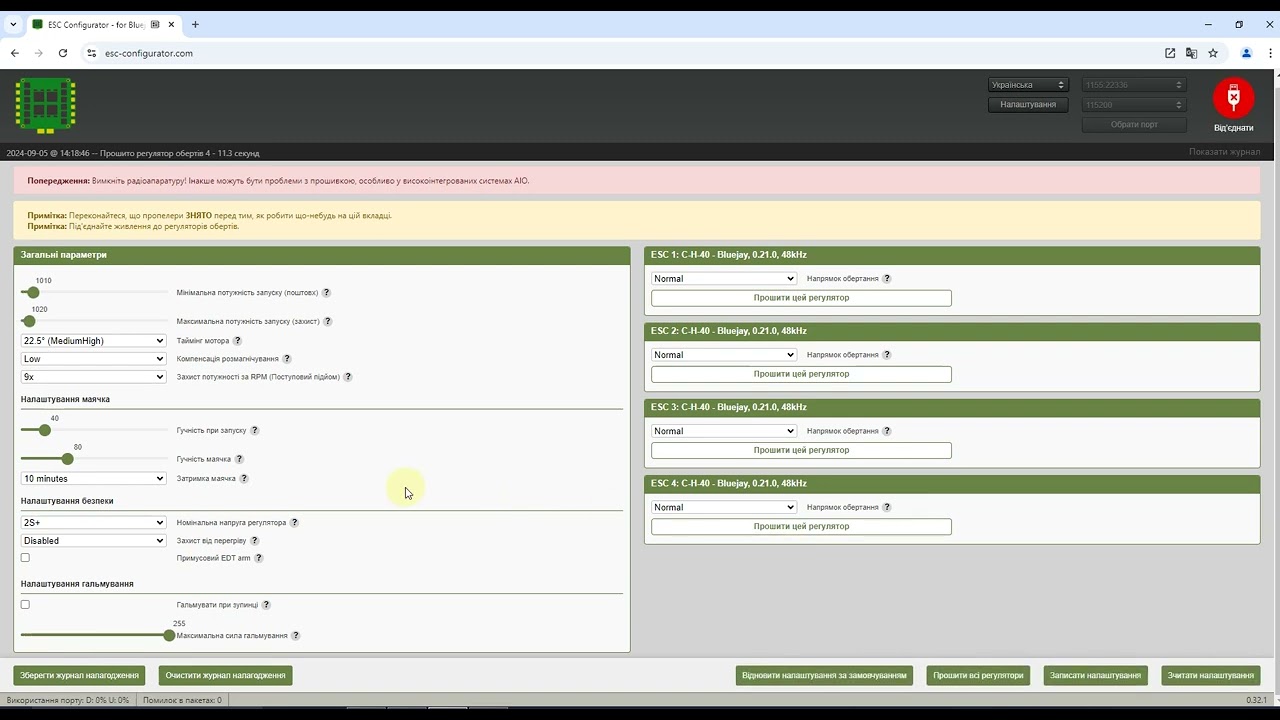This screenshot has width=1280, height=720.
Task: Open help icon for Затримка маячка
Action: point(244,479)
